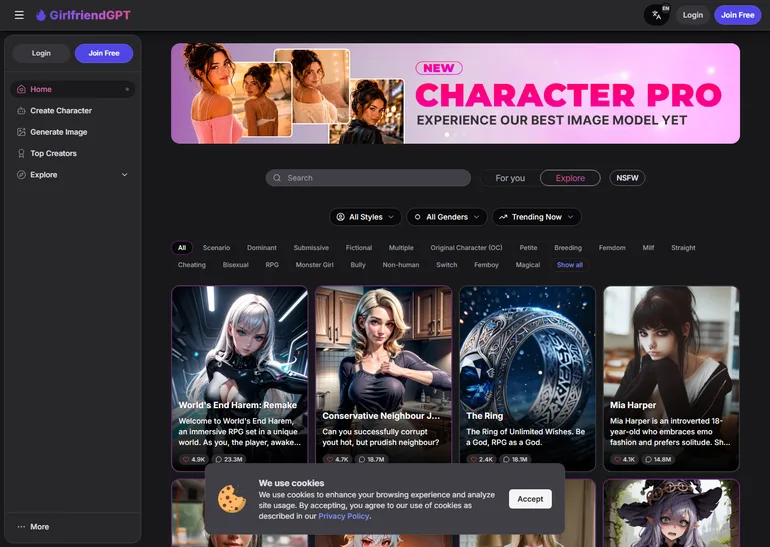Select the Petite tag filter
The height and width of the screenshot is (547, 770).
528,248
